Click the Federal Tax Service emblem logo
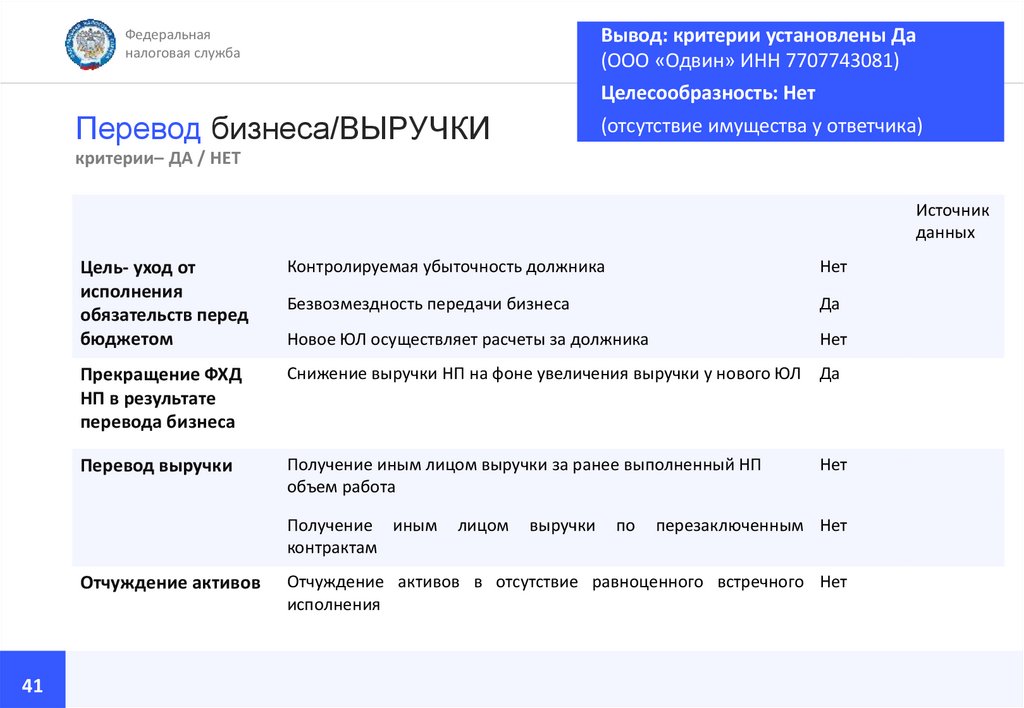Screen dimensions: 1024x708 (x=90, y=44)
